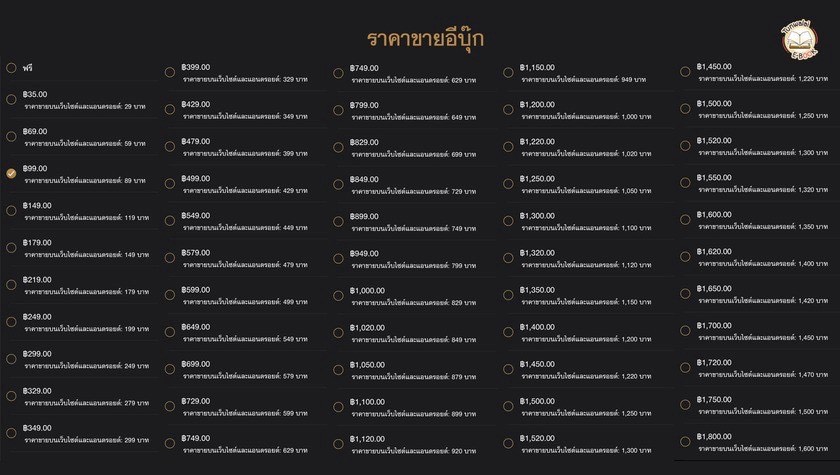Viewport: 840px width, 475px height.
Task: Select the ฿1,600.00 price option
Action: click(x=686, y=220)
